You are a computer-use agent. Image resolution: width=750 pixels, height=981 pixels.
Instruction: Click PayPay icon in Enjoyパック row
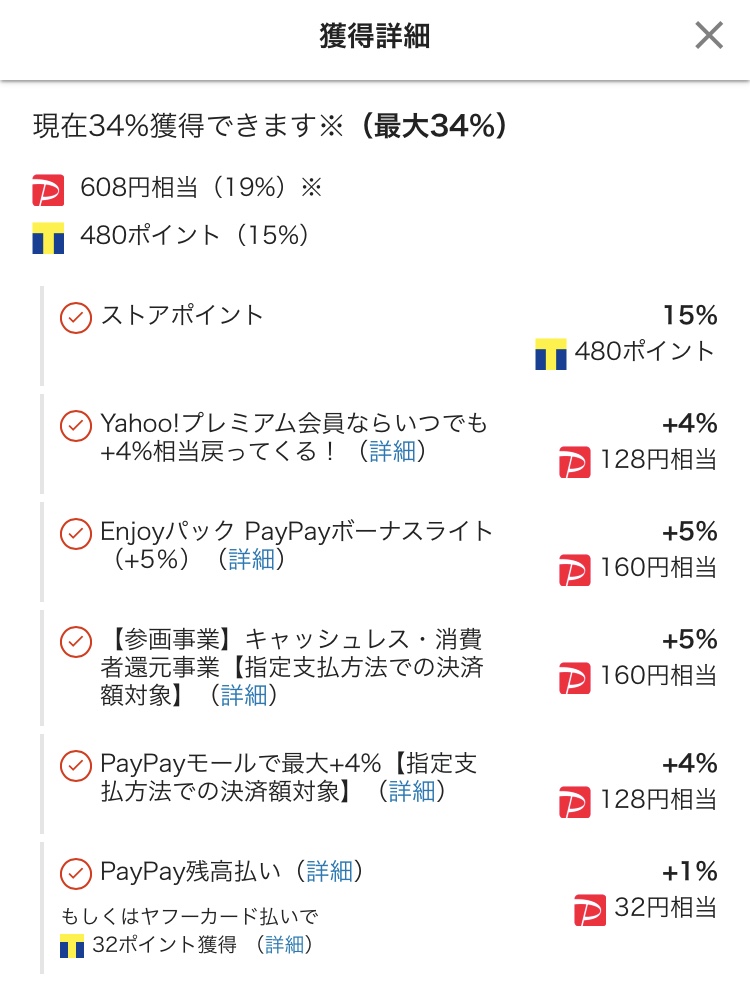pyautogui.click(x=574, y=570)
